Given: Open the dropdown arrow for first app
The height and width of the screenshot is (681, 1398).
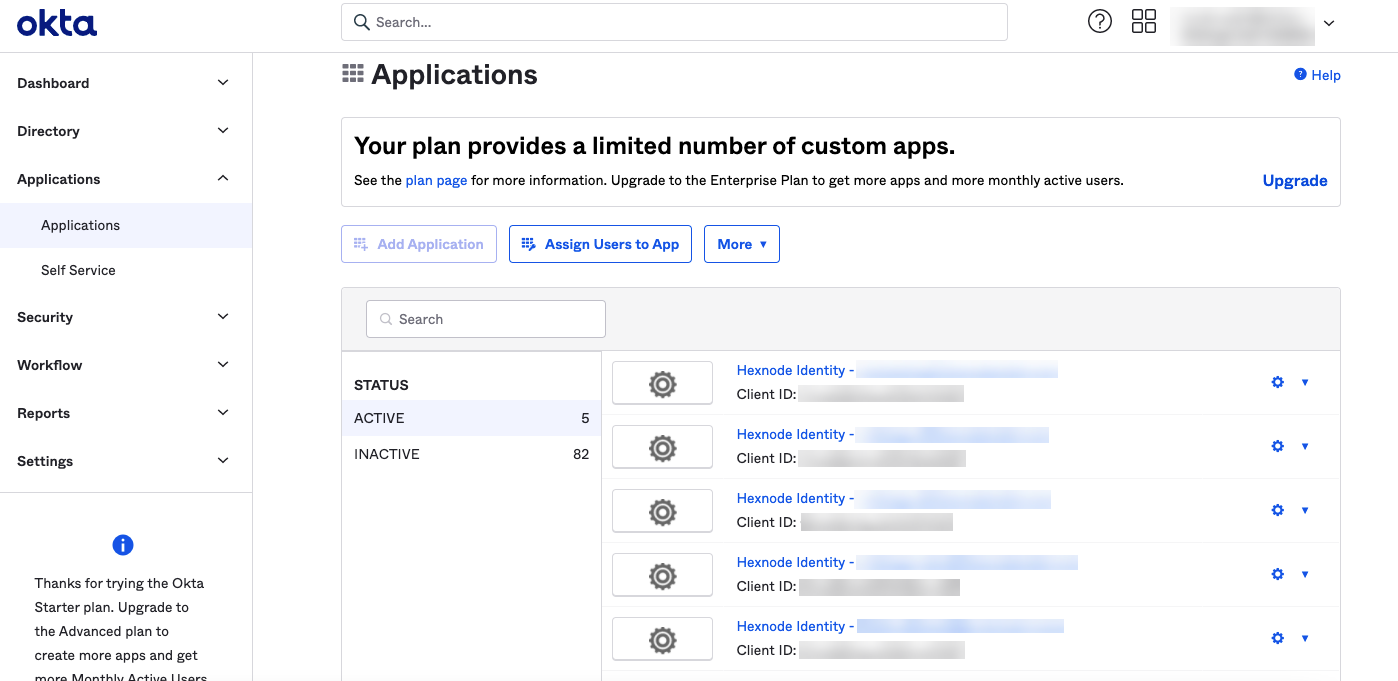Looking at the screenshot, I should click(x=1305, y=382).
